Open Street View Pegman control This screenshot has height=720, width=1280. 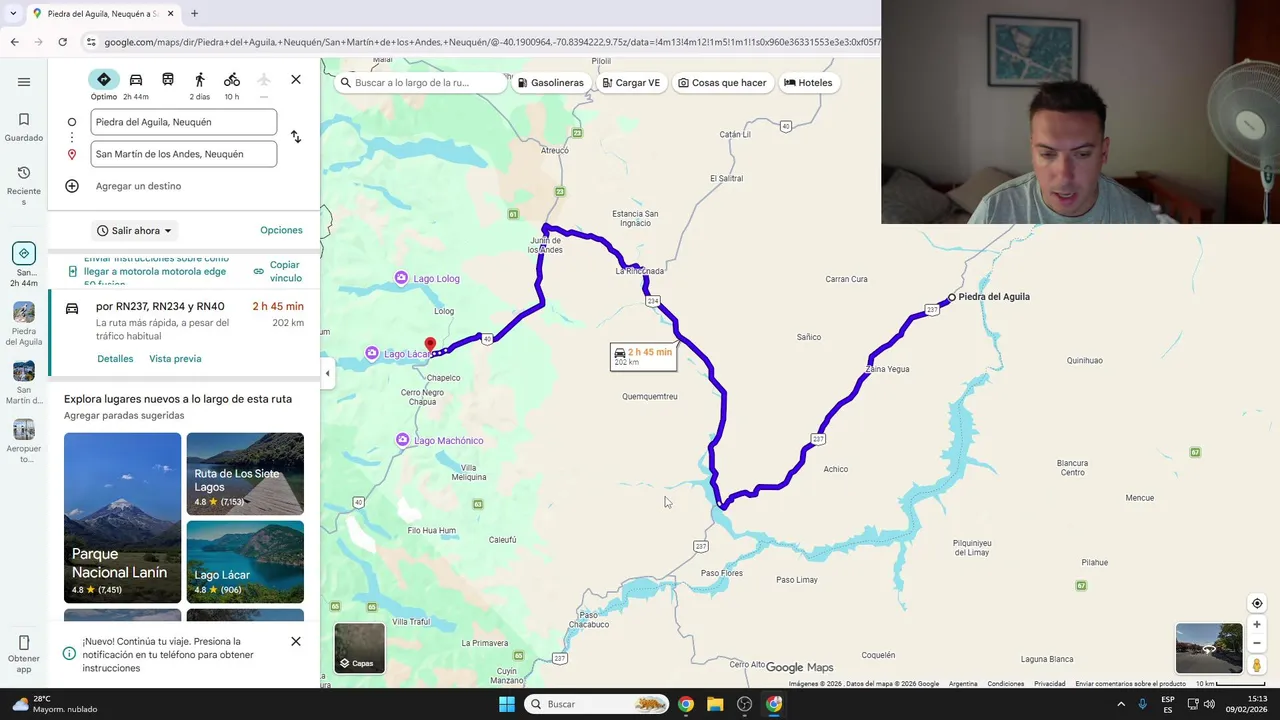pos(1257,665)
